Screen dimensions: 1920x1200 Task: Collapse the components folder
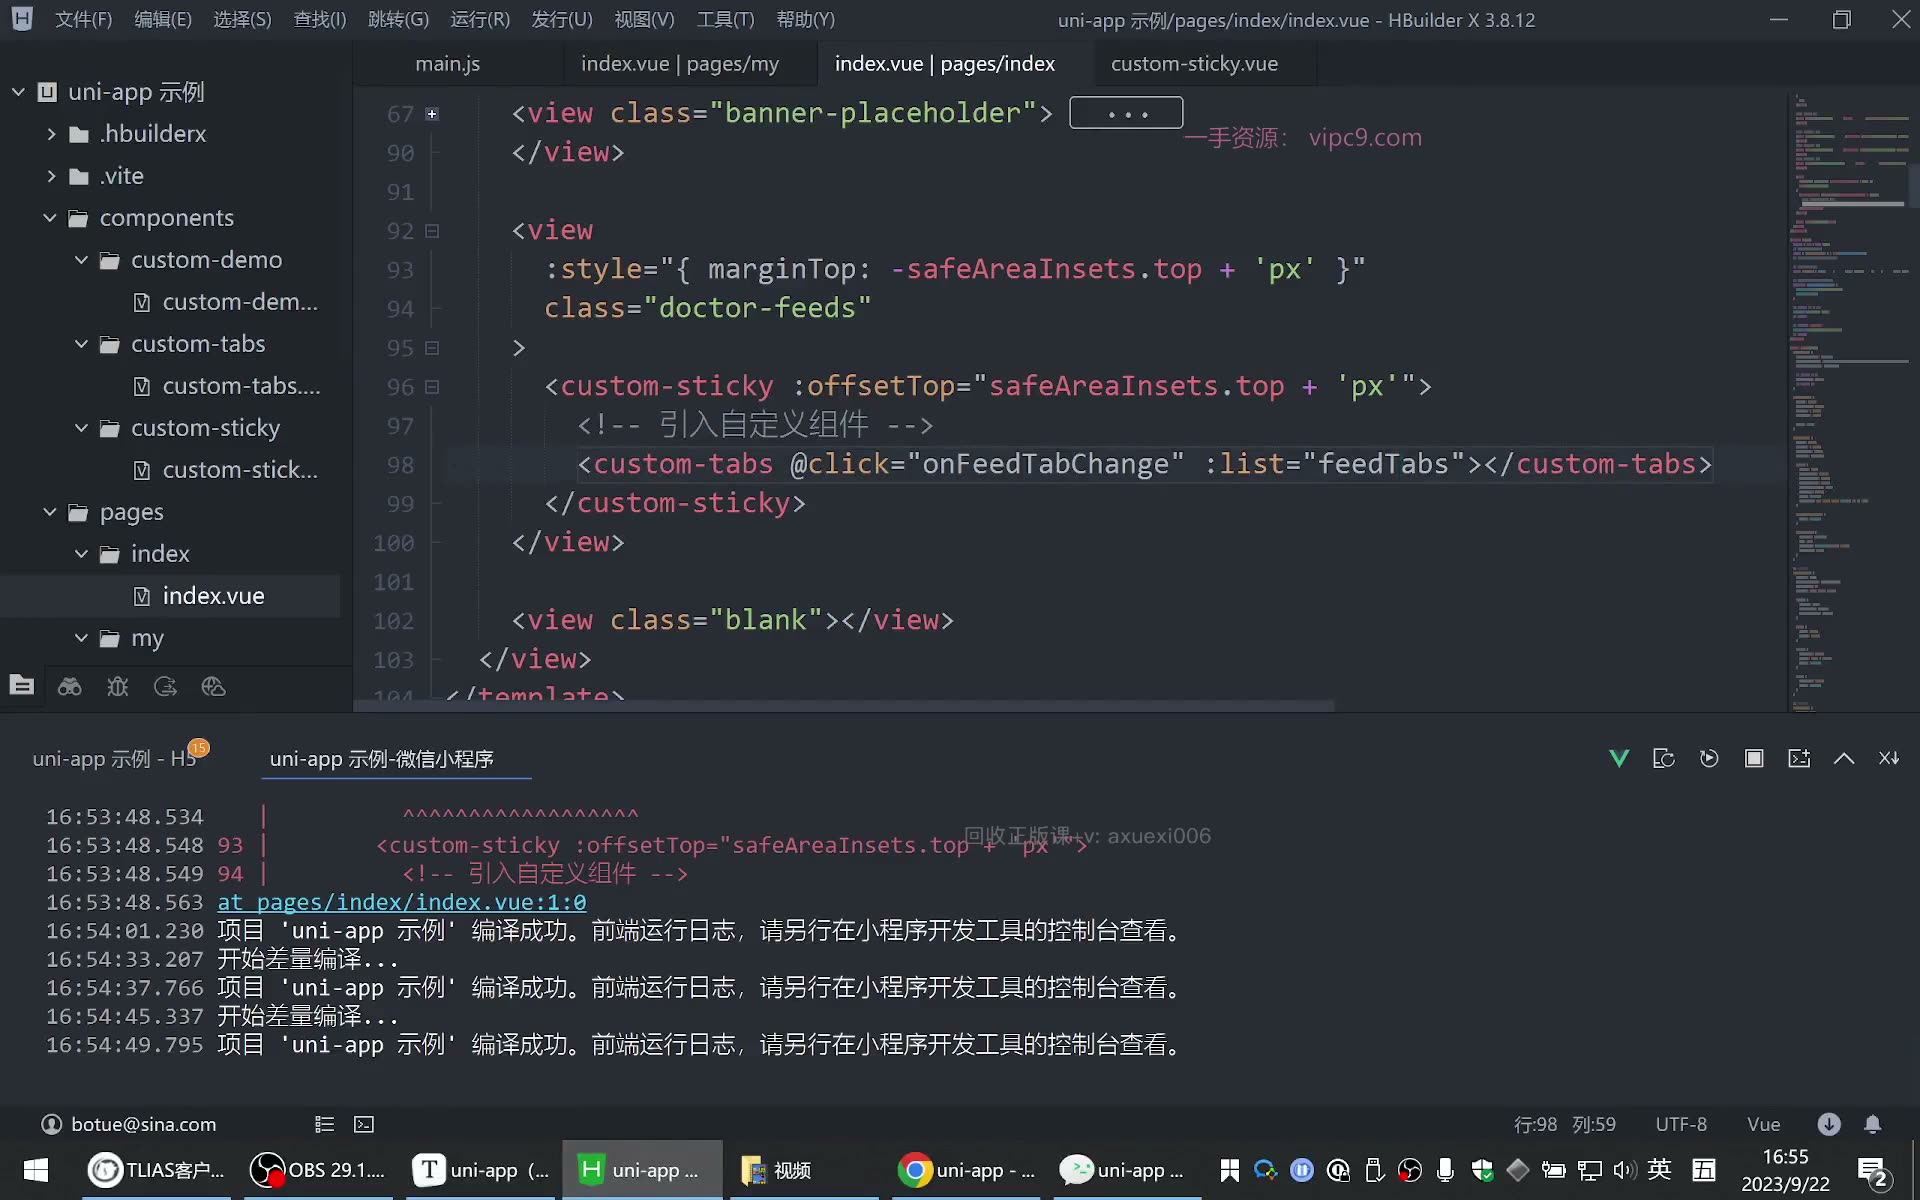click(50, 218)
